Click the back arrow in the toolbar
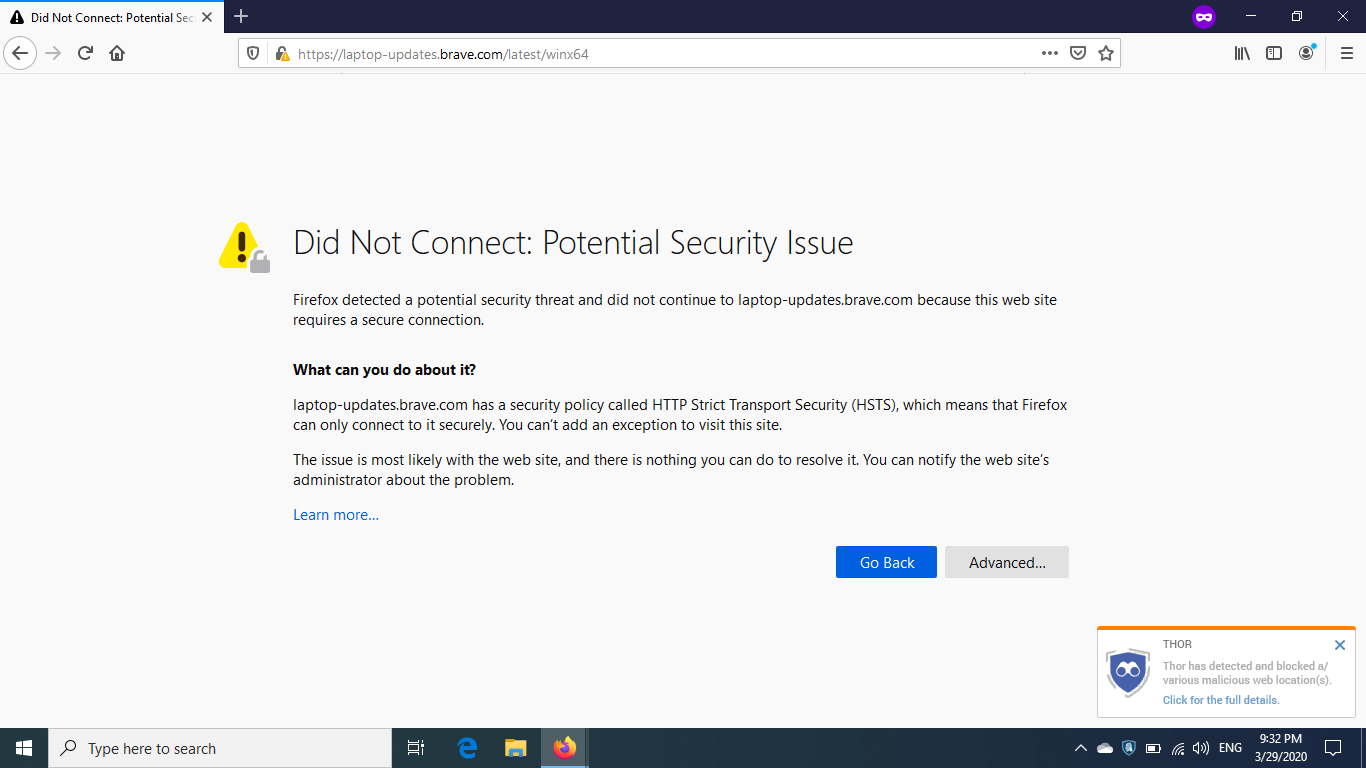Viewport: 1366px width, 768px height. pyautogui.click(x=20, y=54)
